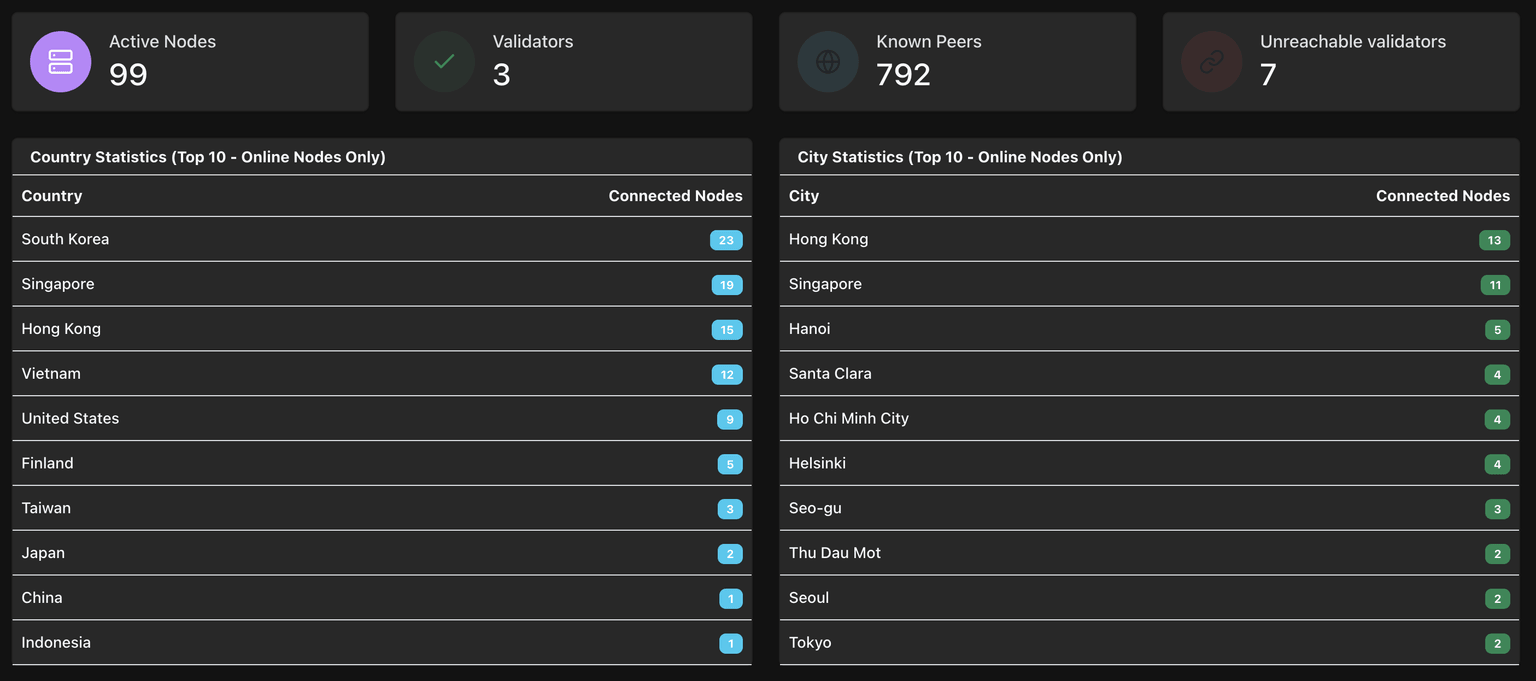Select the Santa Clara city row

pyautogui.click(x=1148, y=374)
